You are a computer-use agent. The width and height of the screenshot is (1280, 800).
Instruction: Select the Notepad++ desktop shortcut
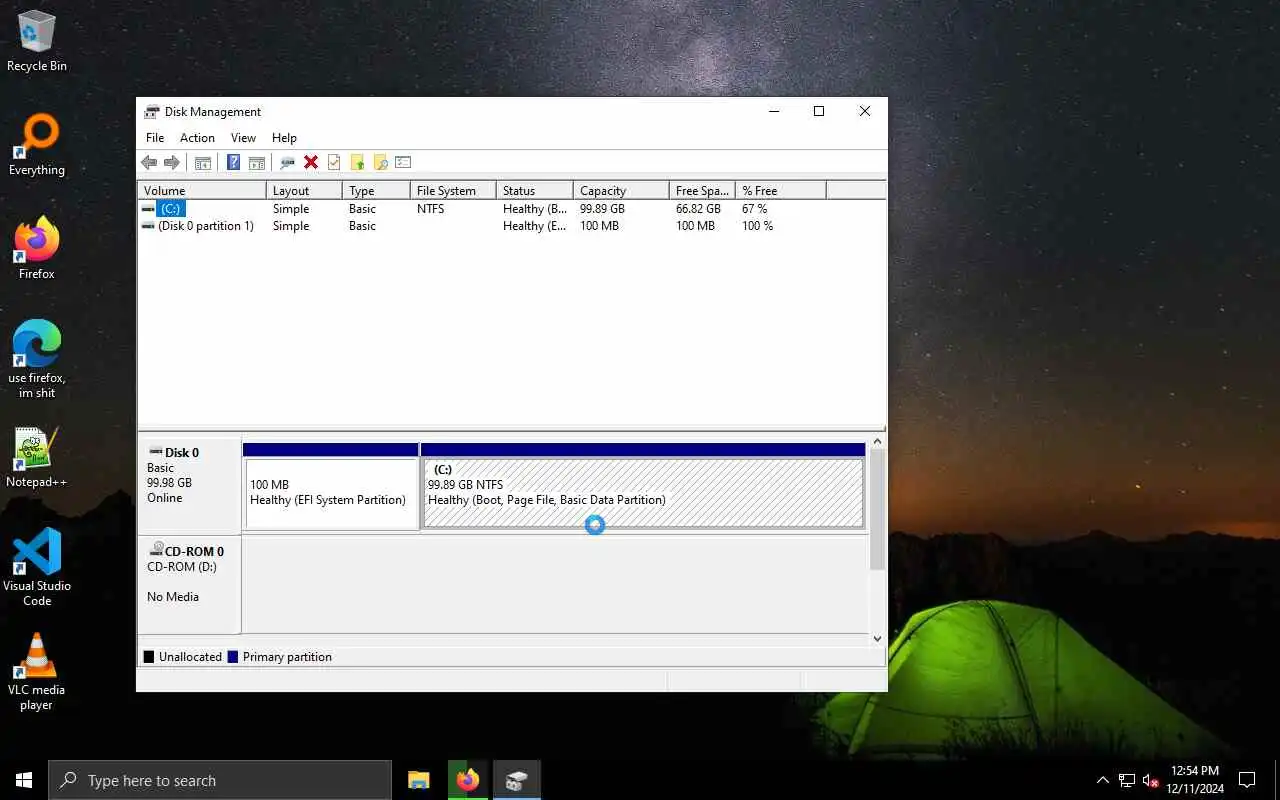point(37,457)
